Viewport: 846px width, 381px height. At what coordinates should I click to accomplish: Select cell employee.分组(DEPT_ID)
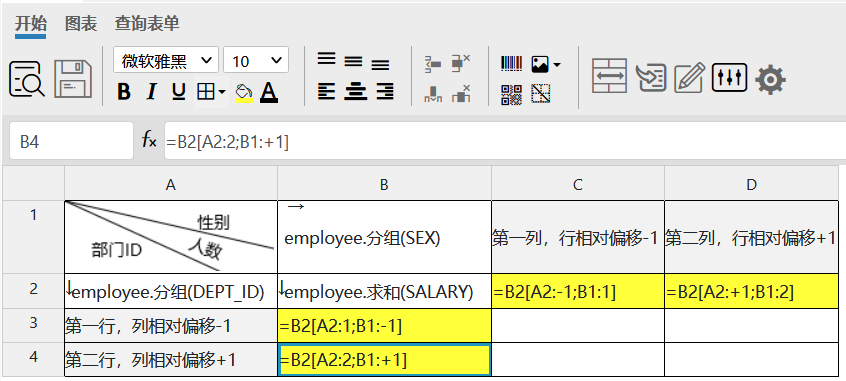[171, 291]
